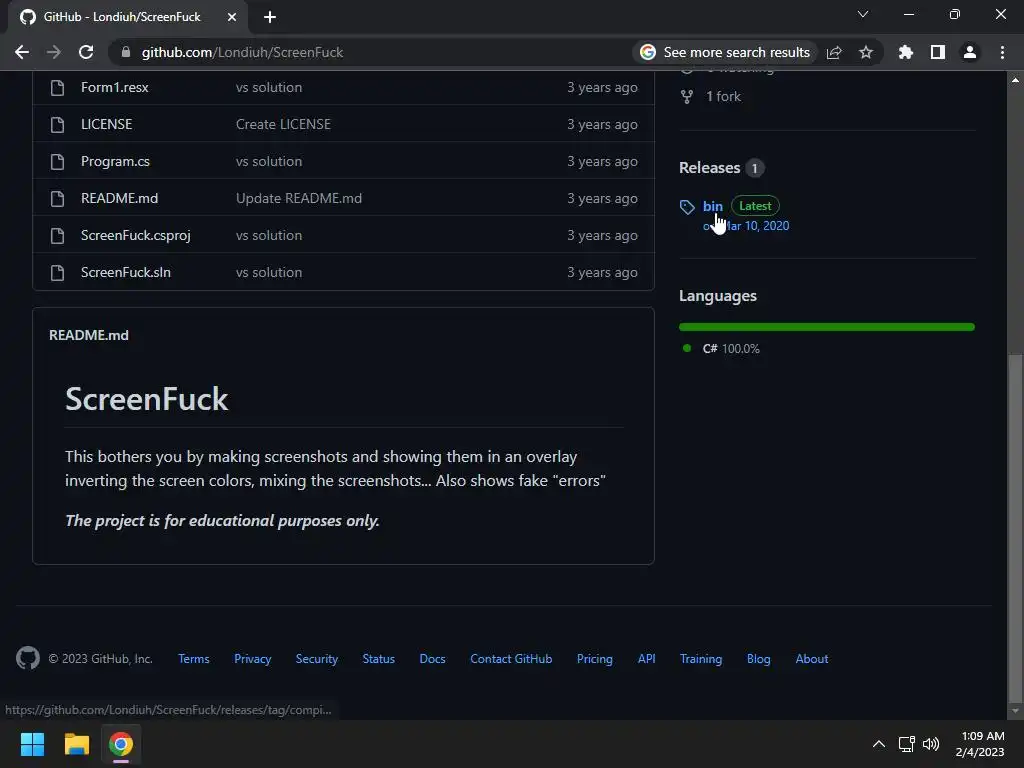Click the release tag icon
Viewport: 1024px width, 768px height.
[x=687, y=207]
